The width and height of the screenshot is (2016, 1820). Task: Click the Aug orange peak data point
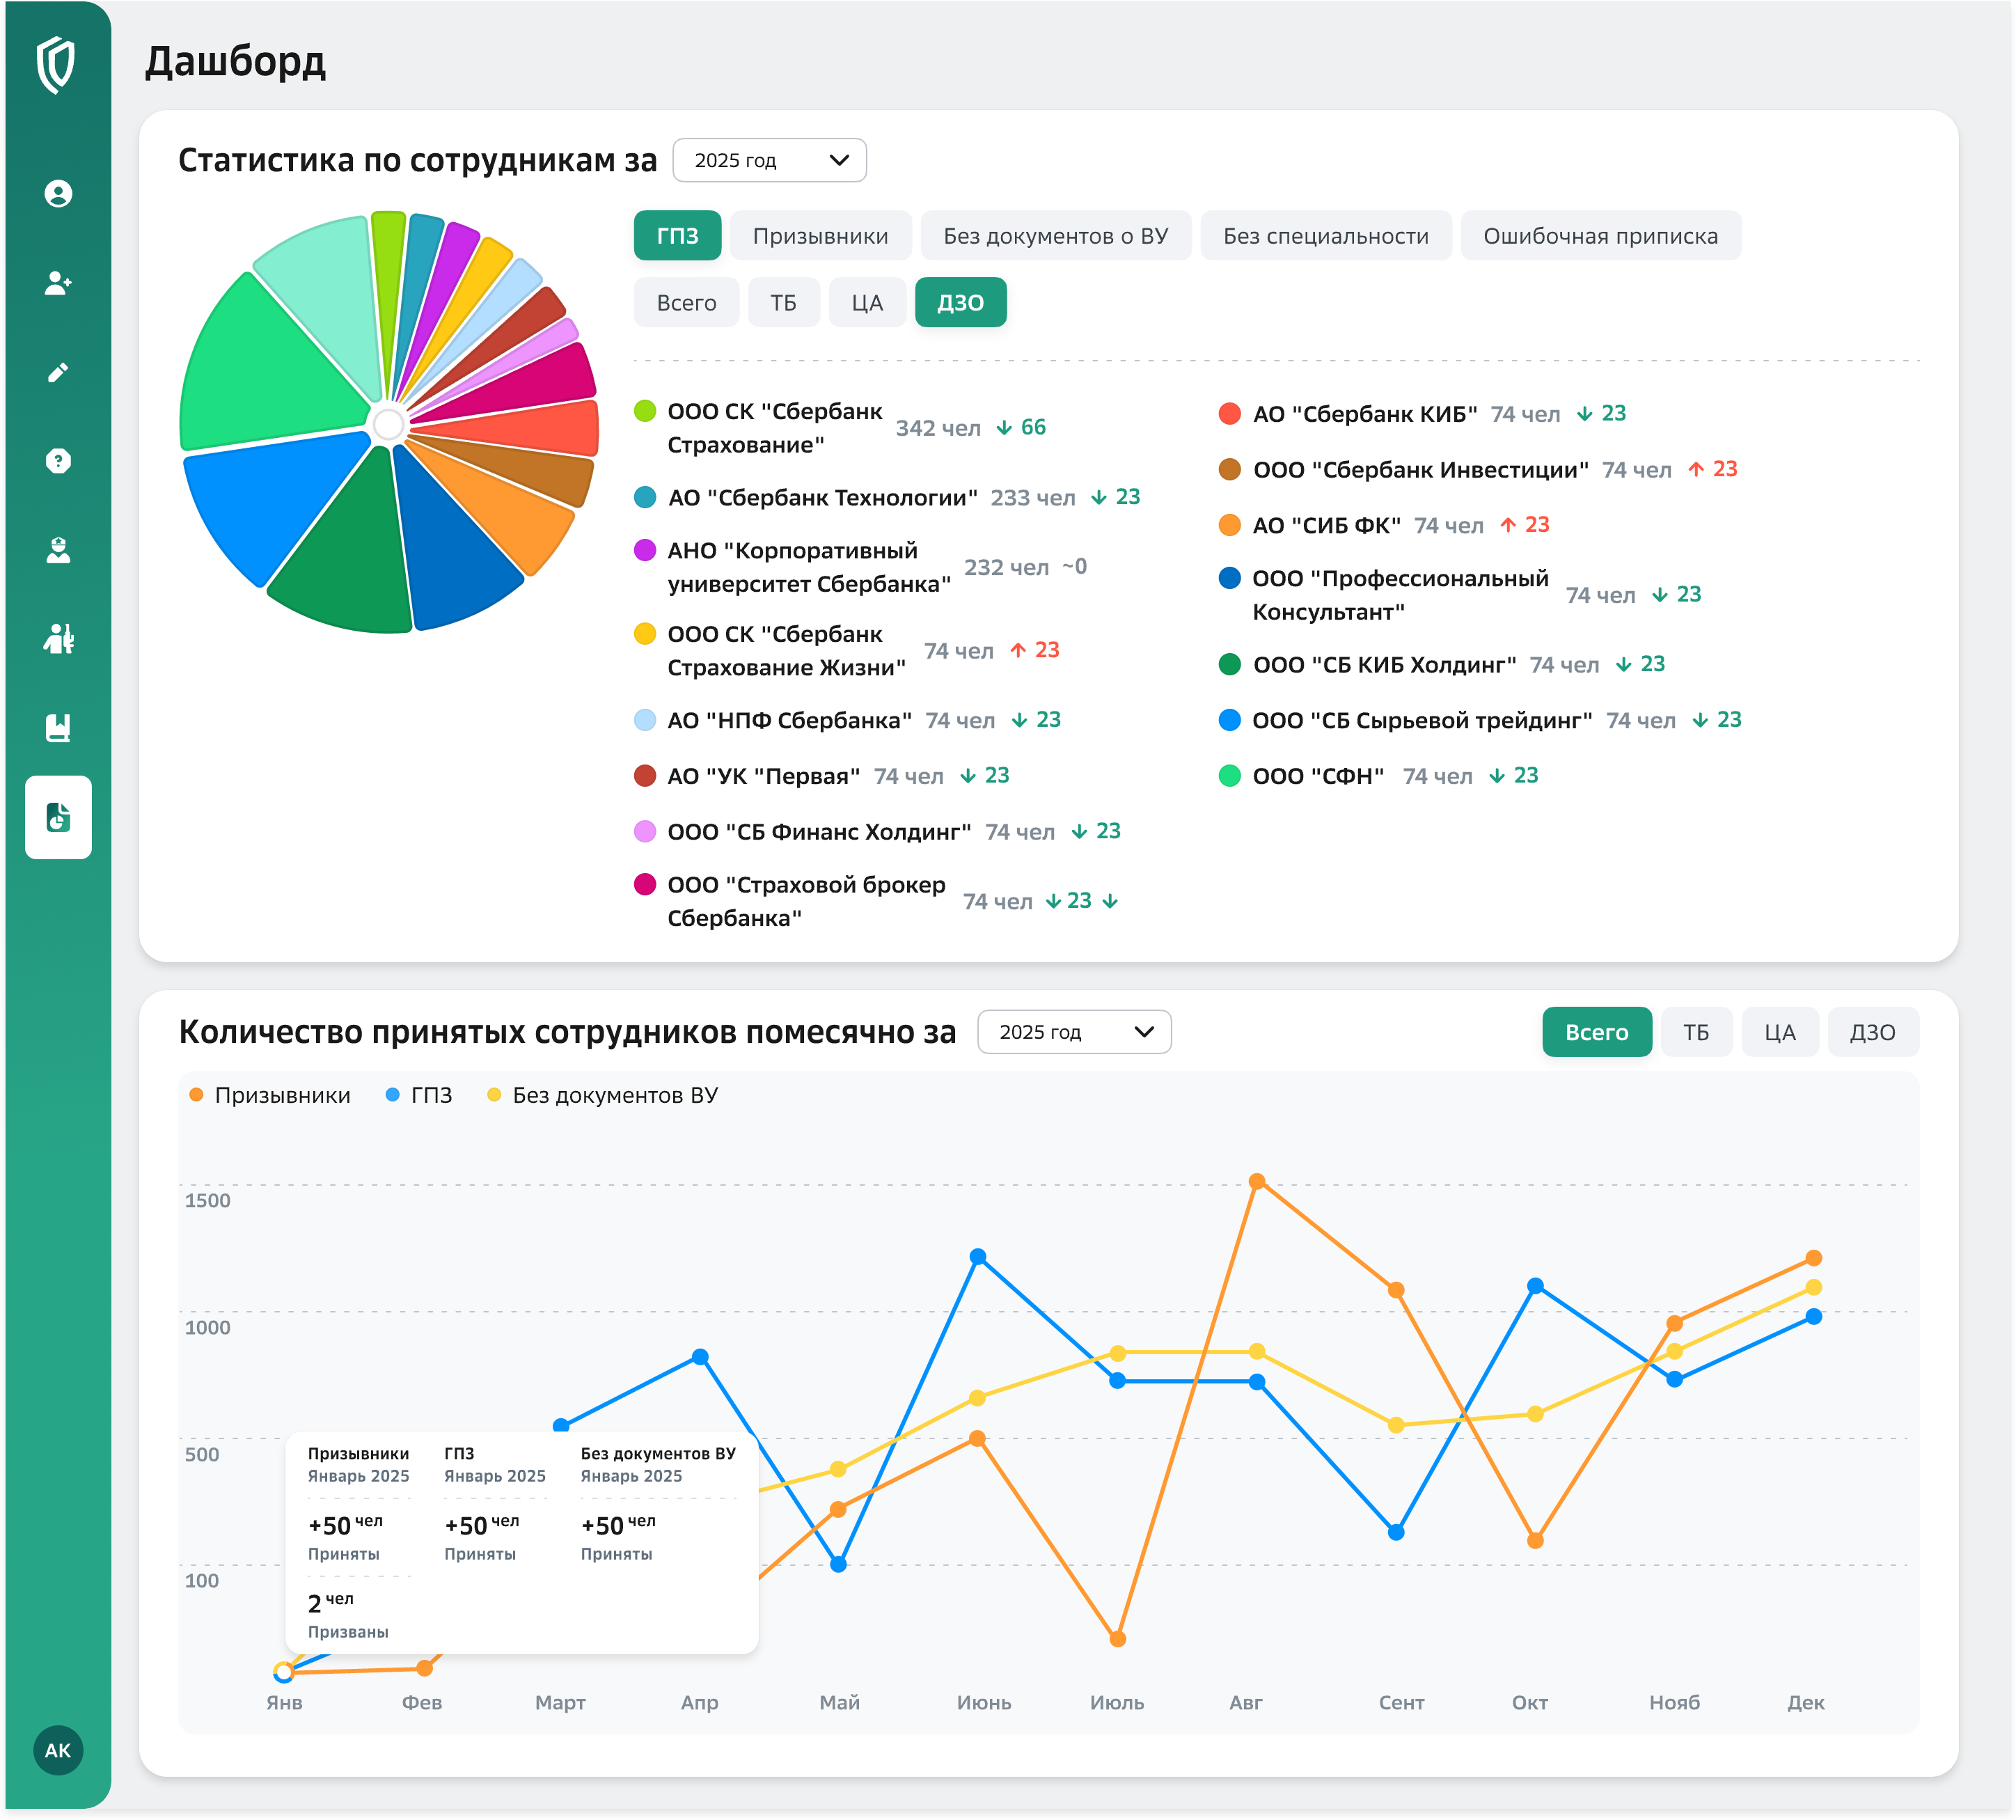tap(1257, 1181)
